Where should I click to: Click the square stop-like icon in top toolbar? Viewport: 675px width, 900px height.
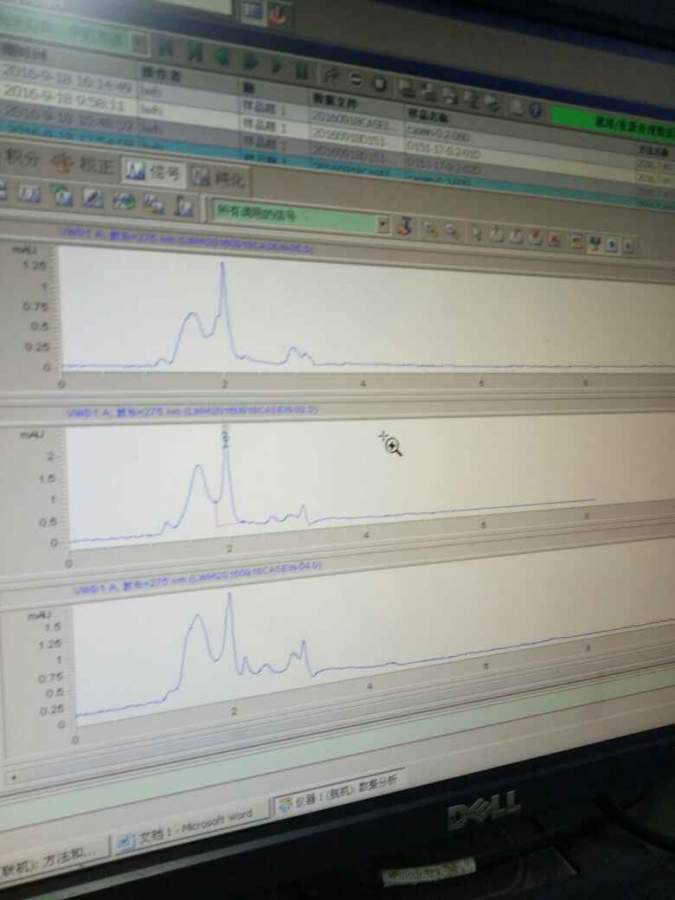point(379,83)
